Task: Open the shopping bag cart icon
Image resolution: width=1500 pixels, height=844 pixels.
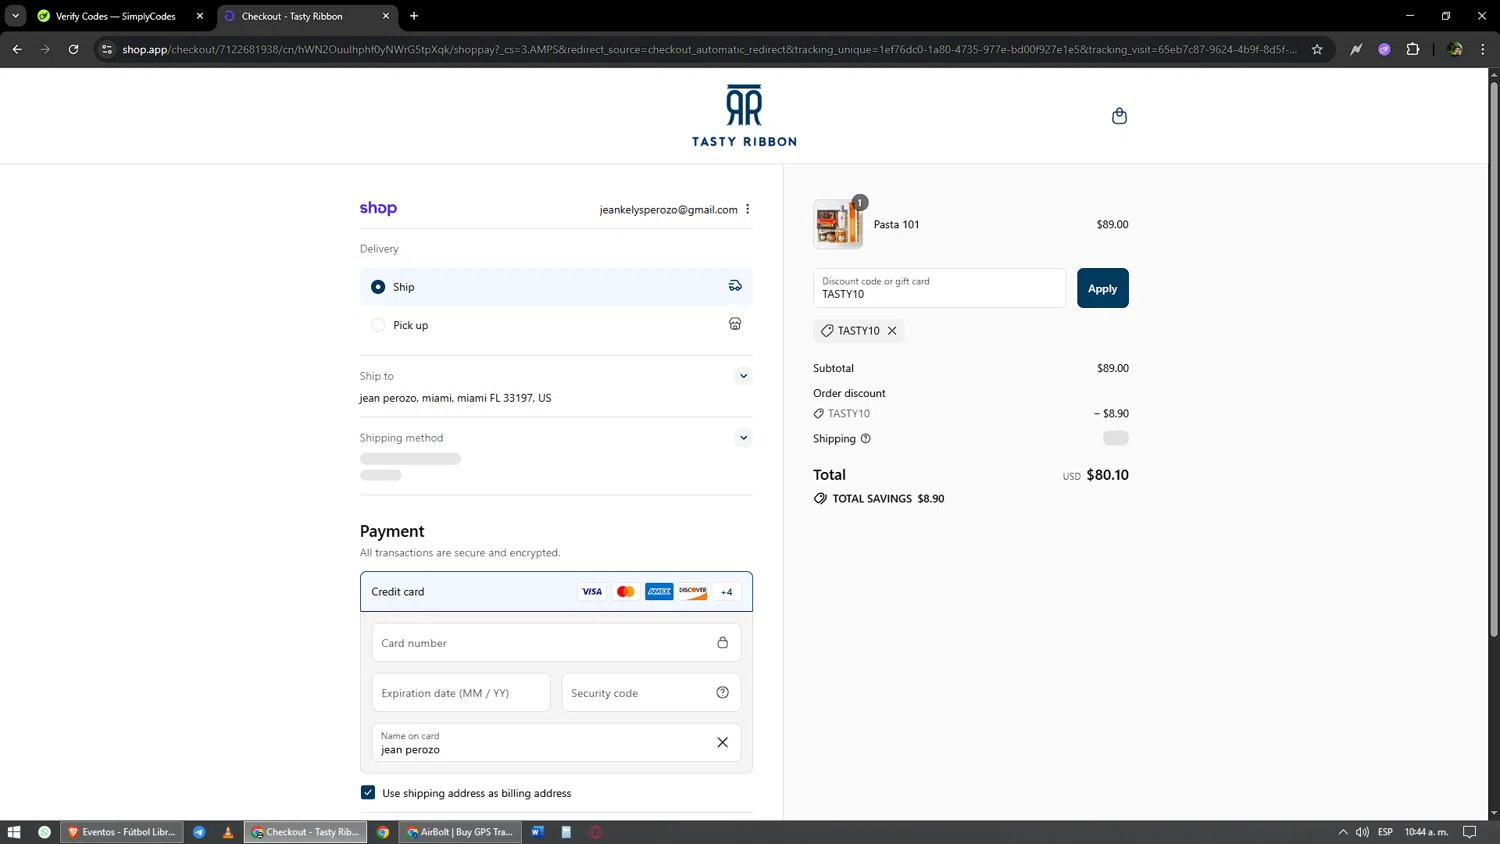Action: 1119,116
